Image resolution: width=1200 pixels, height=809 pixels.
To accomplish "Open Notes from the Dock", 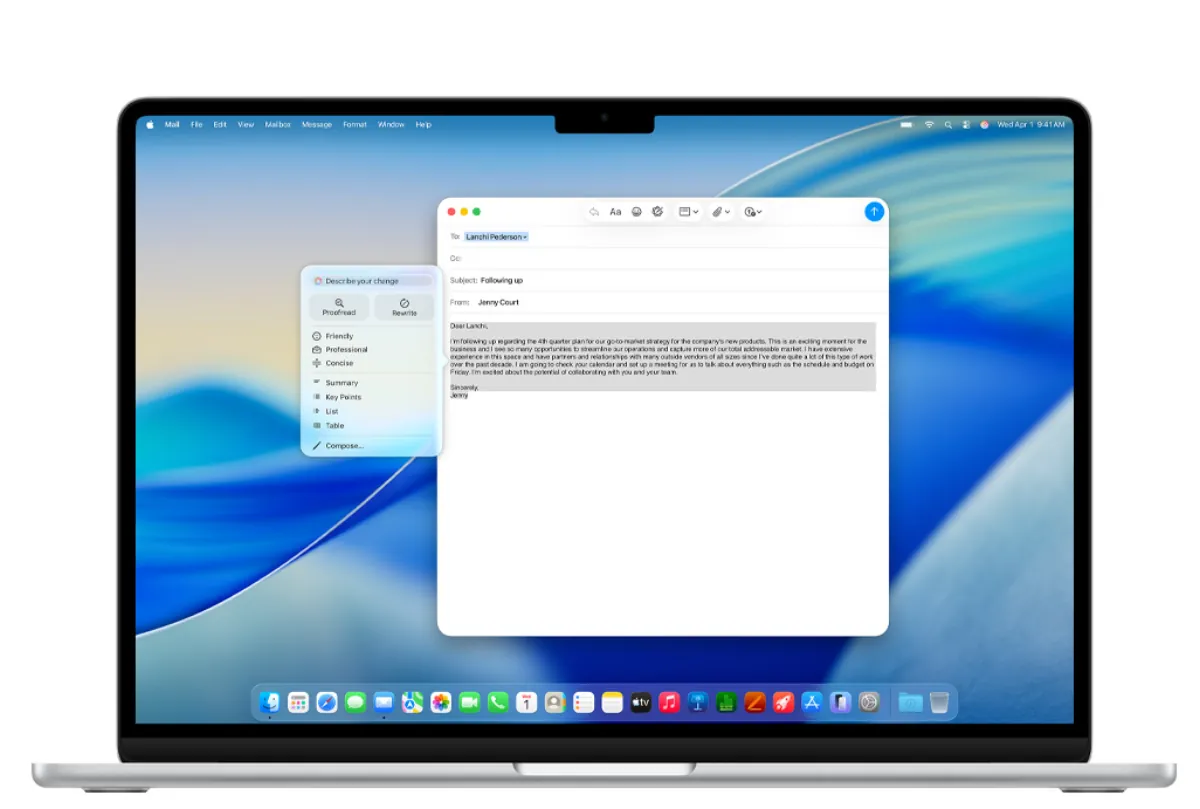I will [612, 703].
